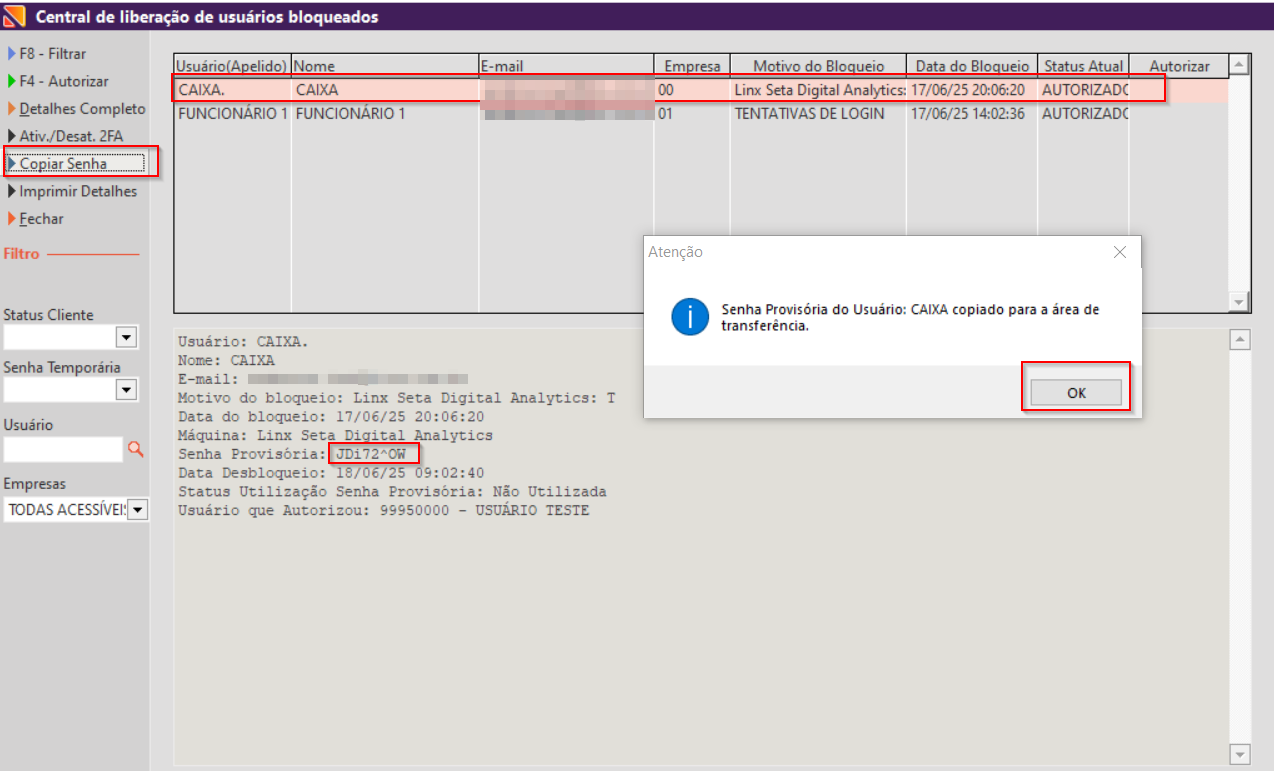Image resolution: width=1274 pixels, height=771 pixels.
Task: Click F8 - Filtrar in the sidebar
Action: tap(46, 54)
